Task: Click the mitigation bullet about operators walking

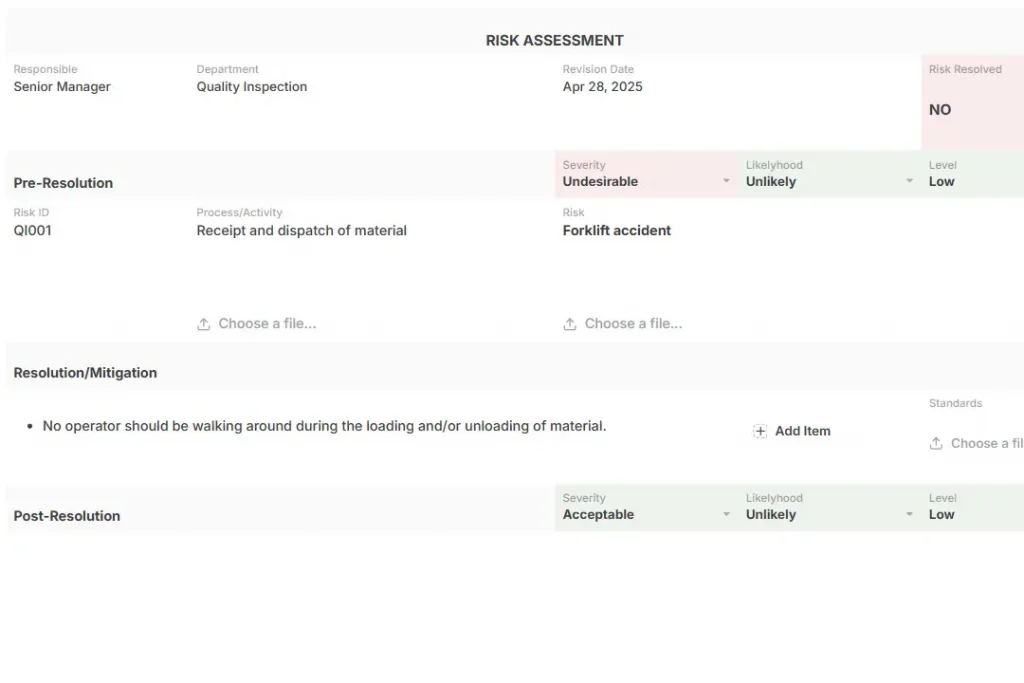Action: tap(323, 425)
